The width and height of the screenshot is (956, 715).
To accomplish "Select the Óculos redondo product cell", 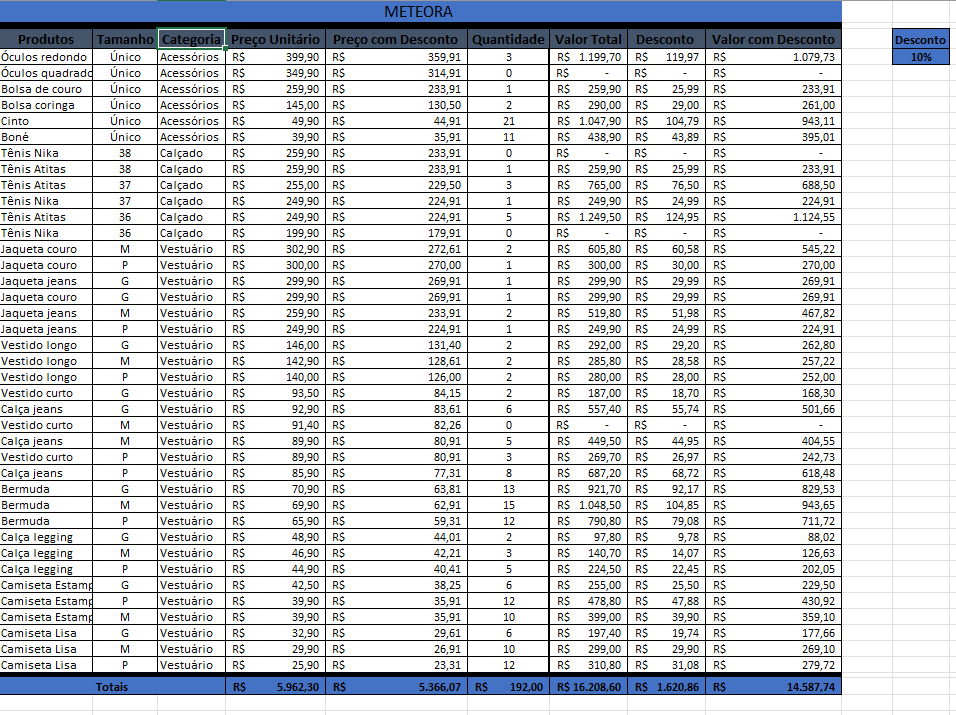I will (x=46, y=57).
